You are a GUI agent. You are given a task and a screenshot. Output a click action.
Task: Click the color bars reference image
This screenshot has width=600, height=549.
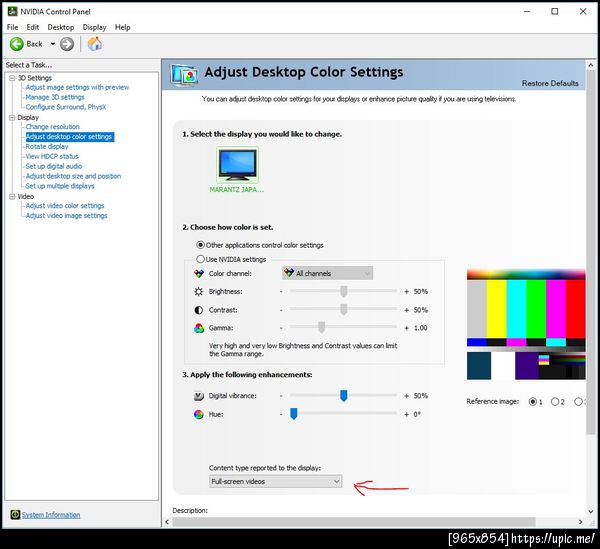526,324
